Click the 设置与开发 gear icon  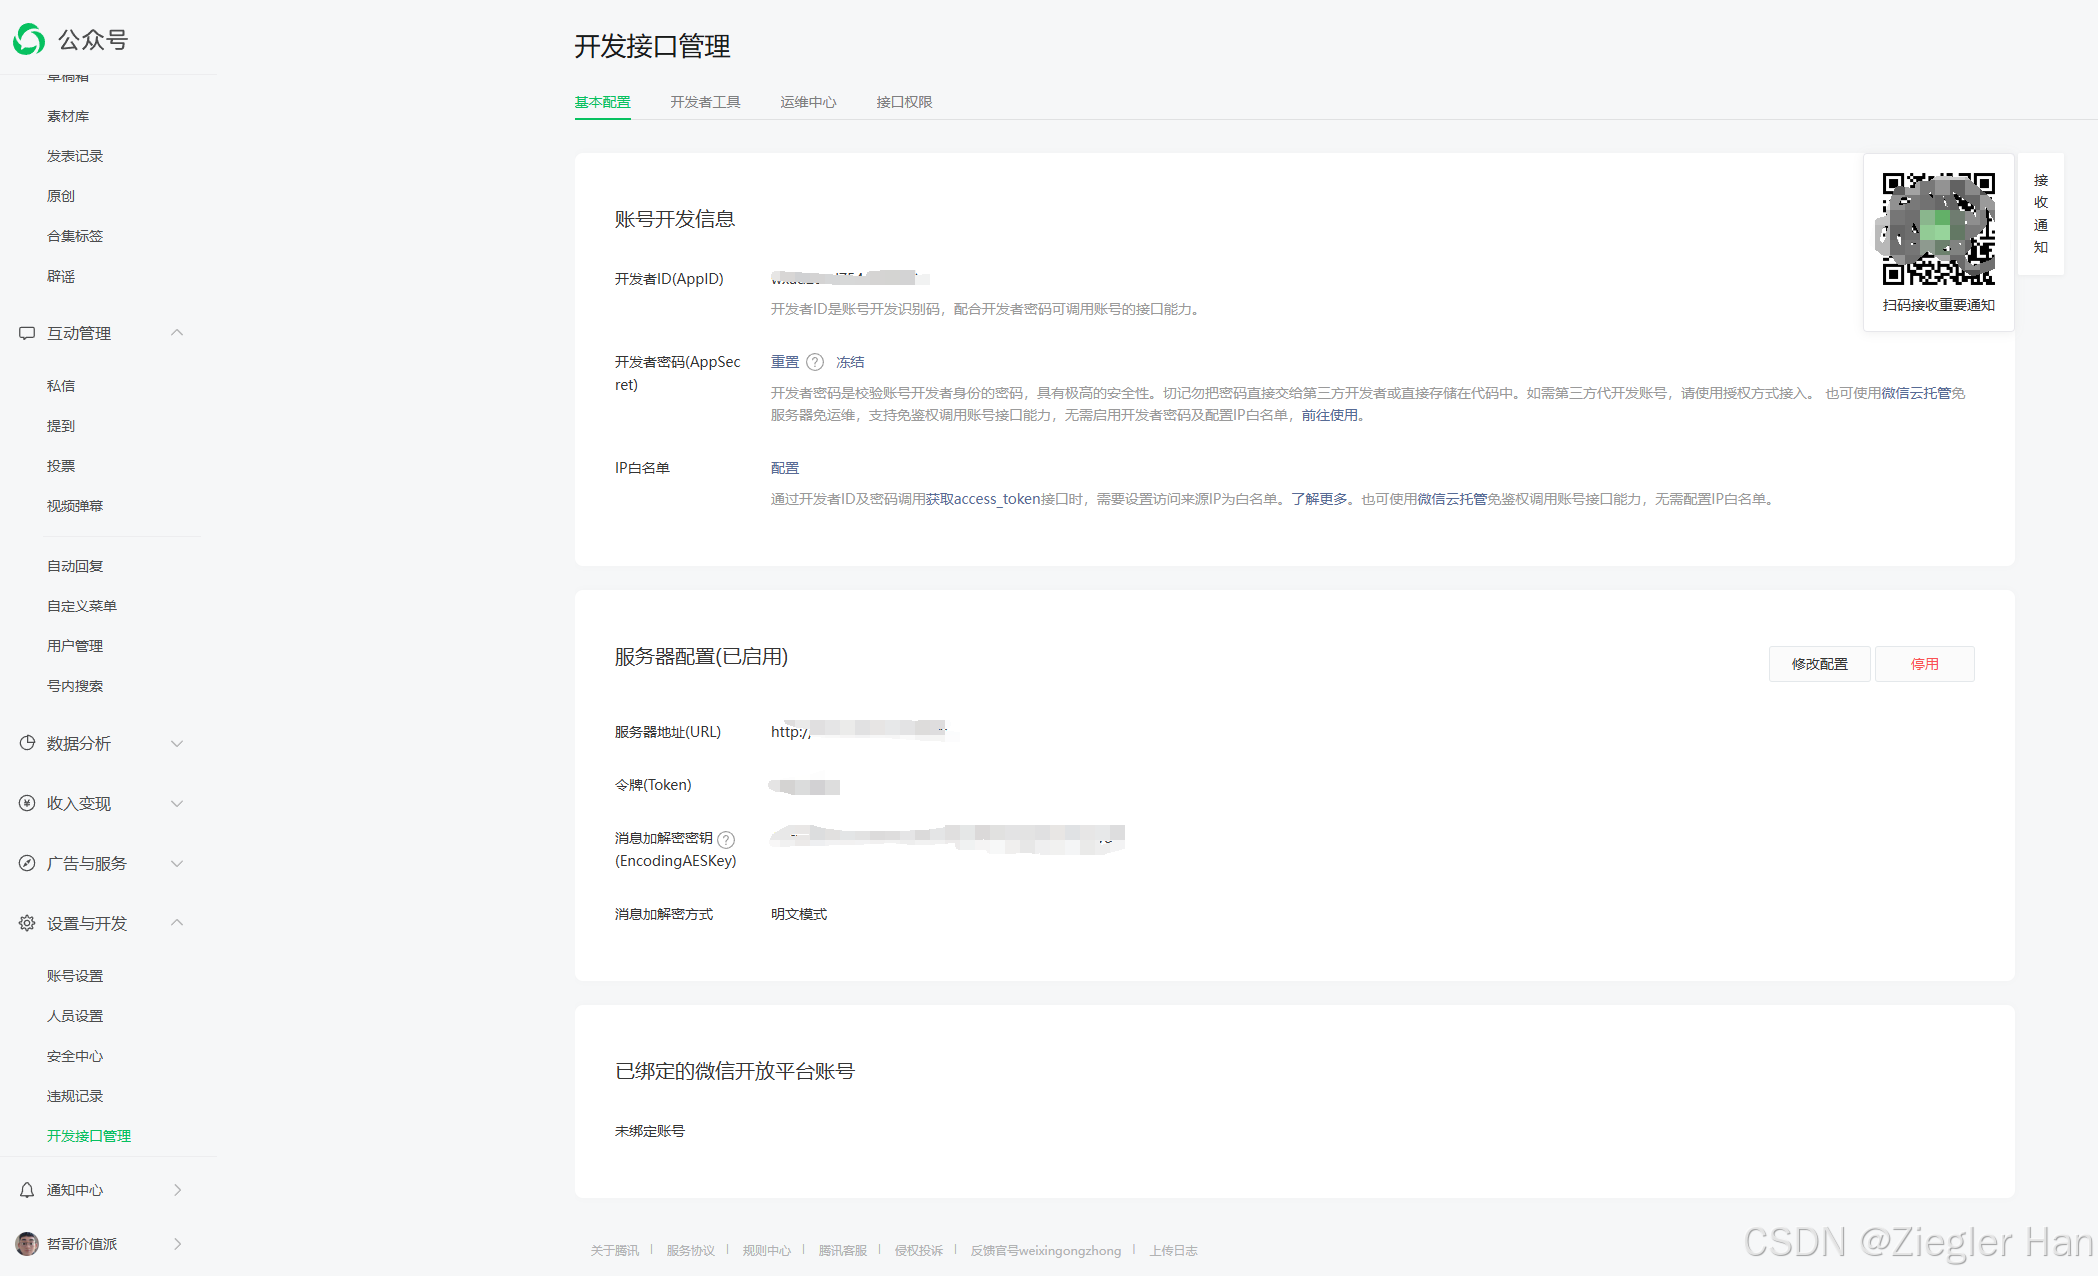pyautogui.click(x=27, y=923)
